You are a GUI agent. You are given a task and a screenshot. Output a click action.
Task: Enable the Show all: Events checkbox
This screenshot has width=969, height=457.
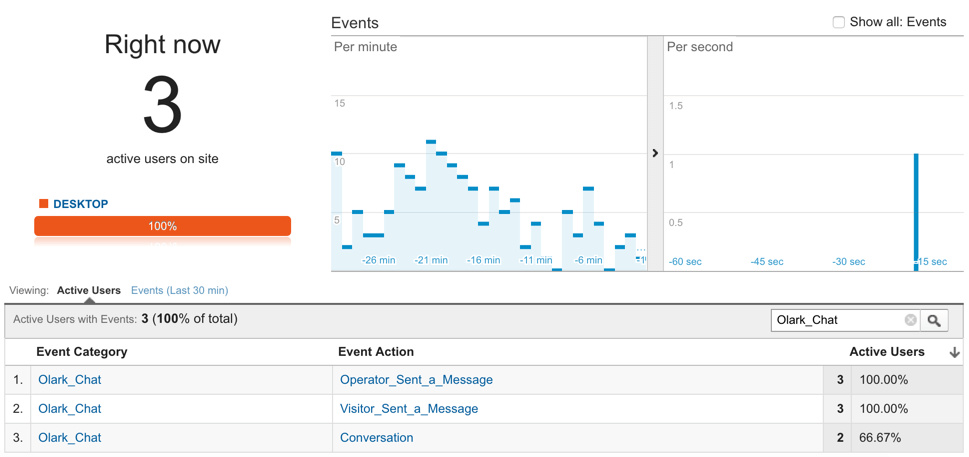coord(838,22)
